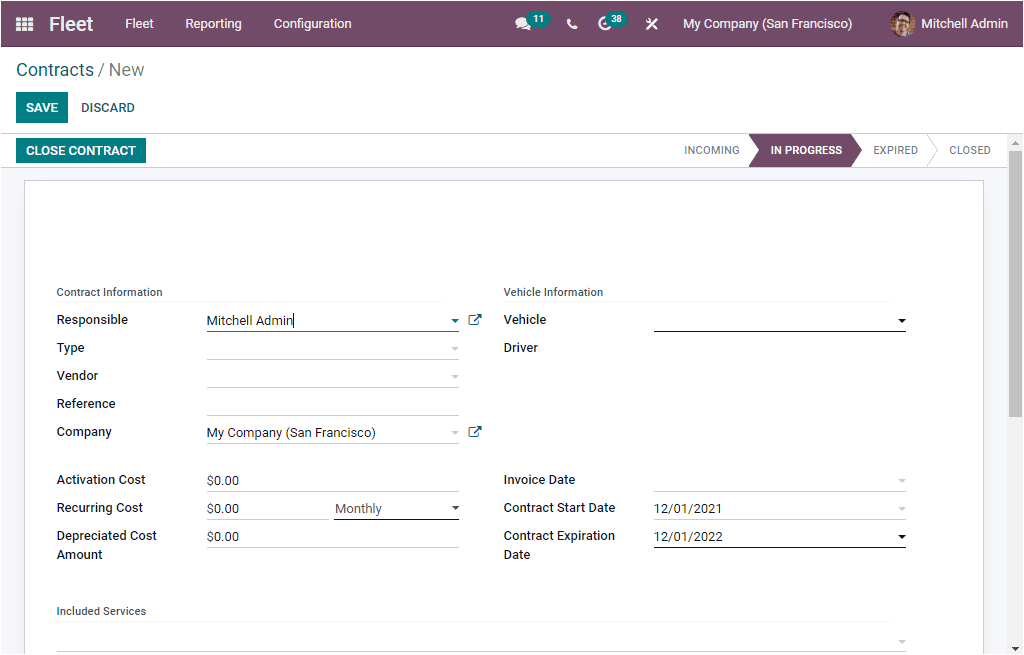
Task: Set contract stage to Closed
Action: pos(969,150)
